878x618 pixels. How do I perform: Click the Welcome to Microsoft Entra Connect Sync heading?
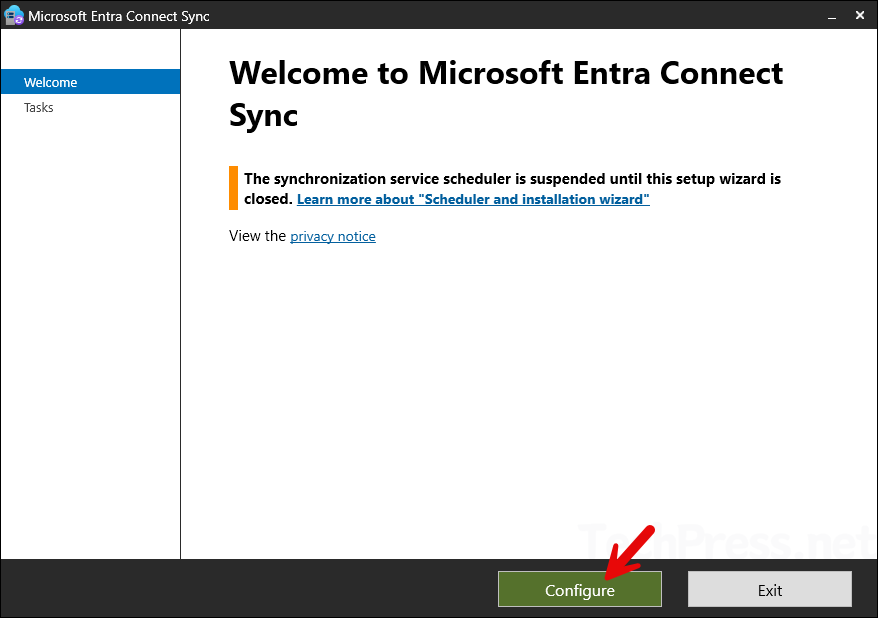(x=506, y=94)
